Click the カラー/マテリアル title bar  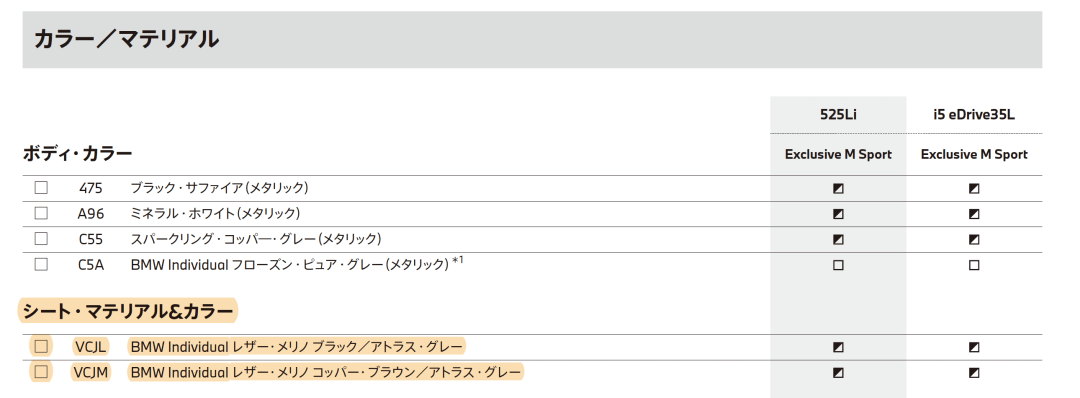(532, 39)
